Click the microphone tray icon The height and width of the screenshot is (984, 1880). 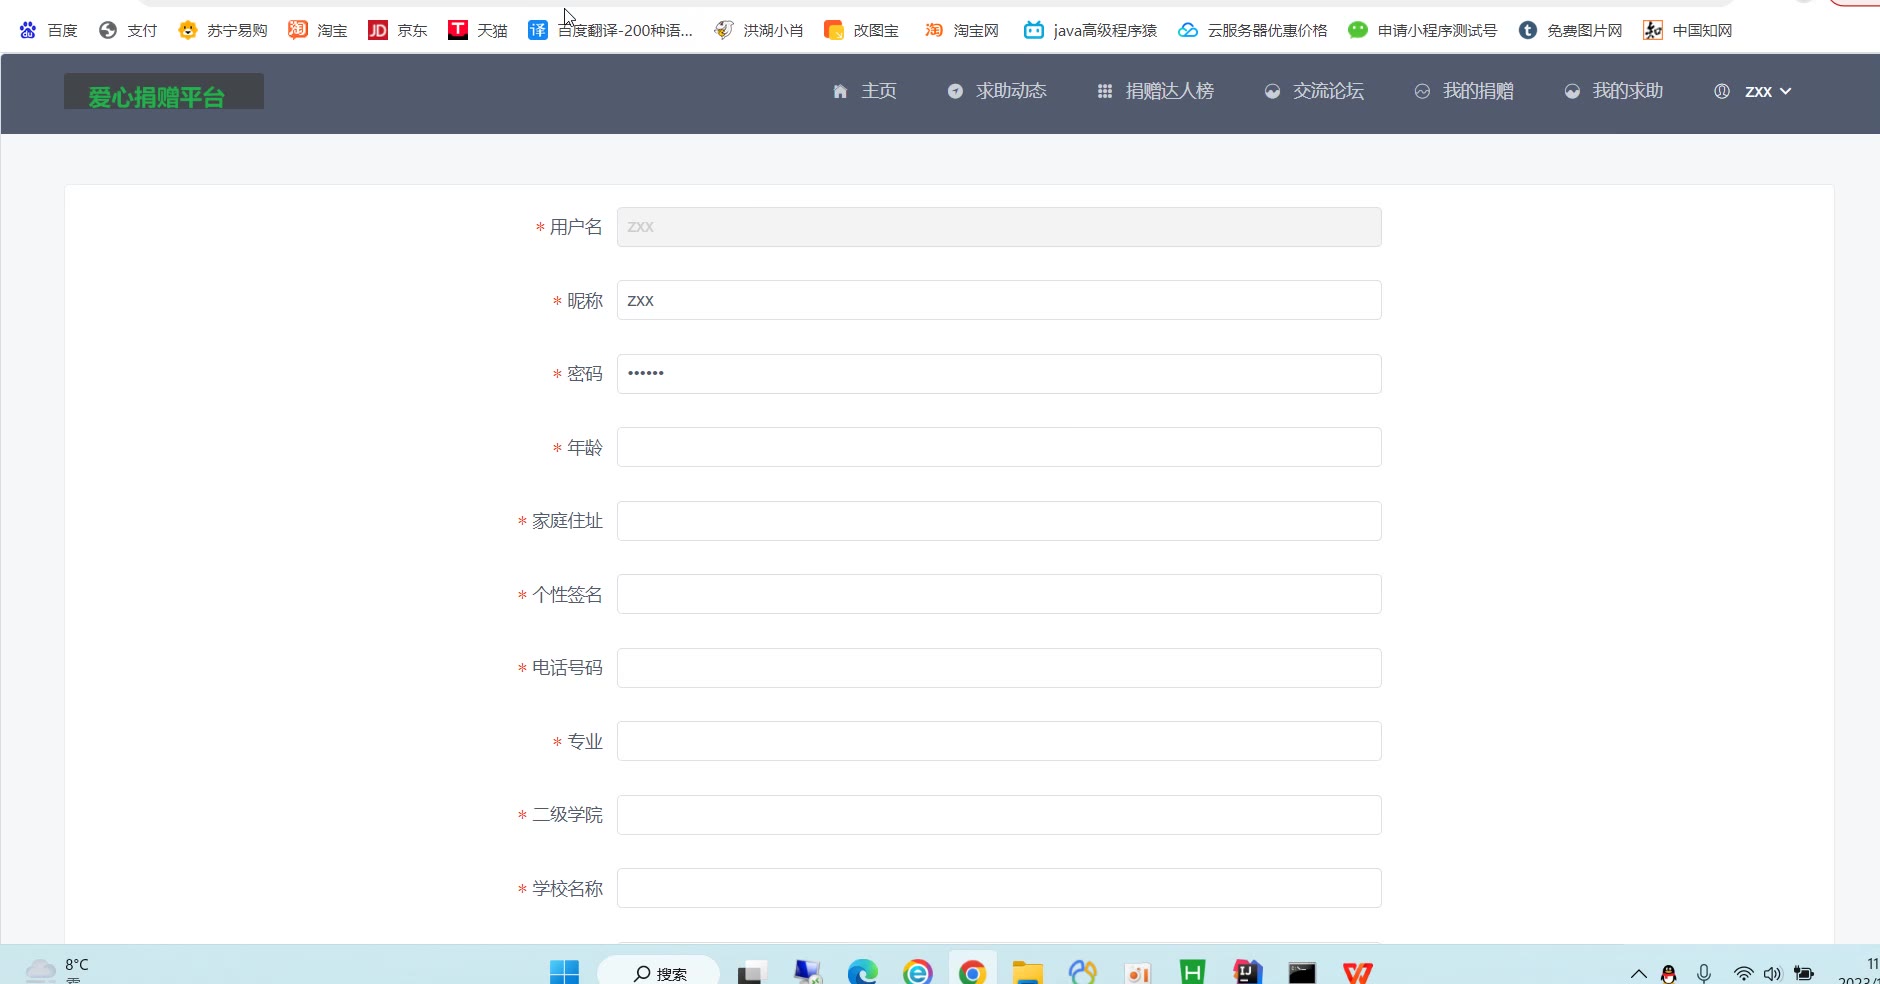click(x=1704, y=973)
